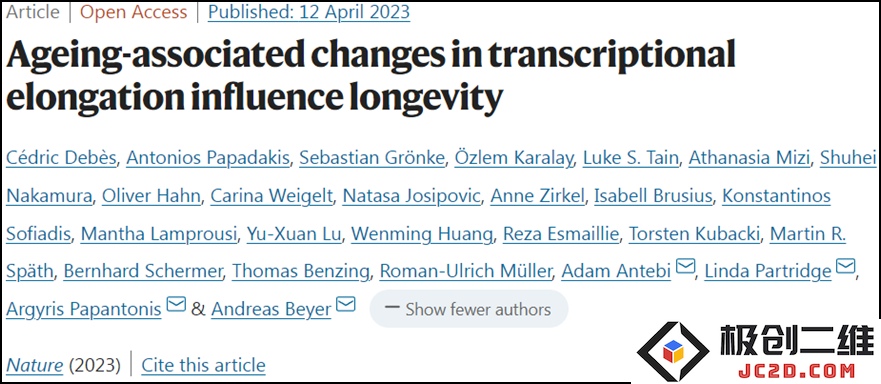This screenshot has height=384, width=881.
Task: Click envelope icon beside Argyris Papantonis
Action: pos(176,304)
